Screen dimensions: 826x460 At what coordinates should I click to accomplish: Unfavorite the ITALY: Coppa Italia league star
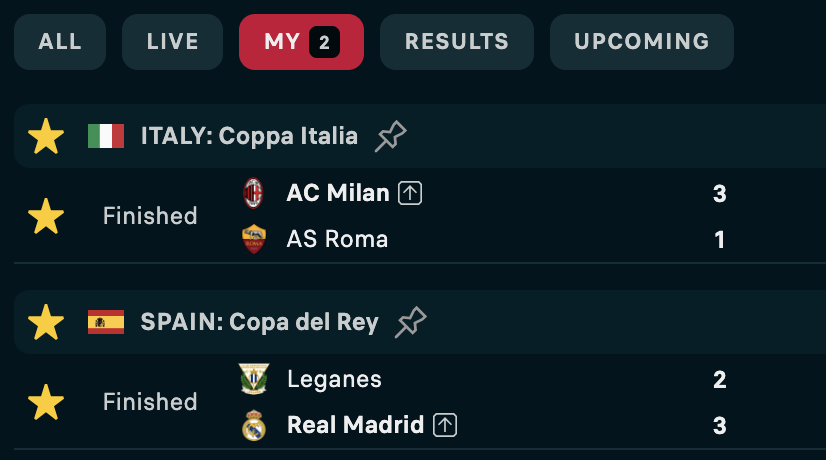[x=46, y=136]
